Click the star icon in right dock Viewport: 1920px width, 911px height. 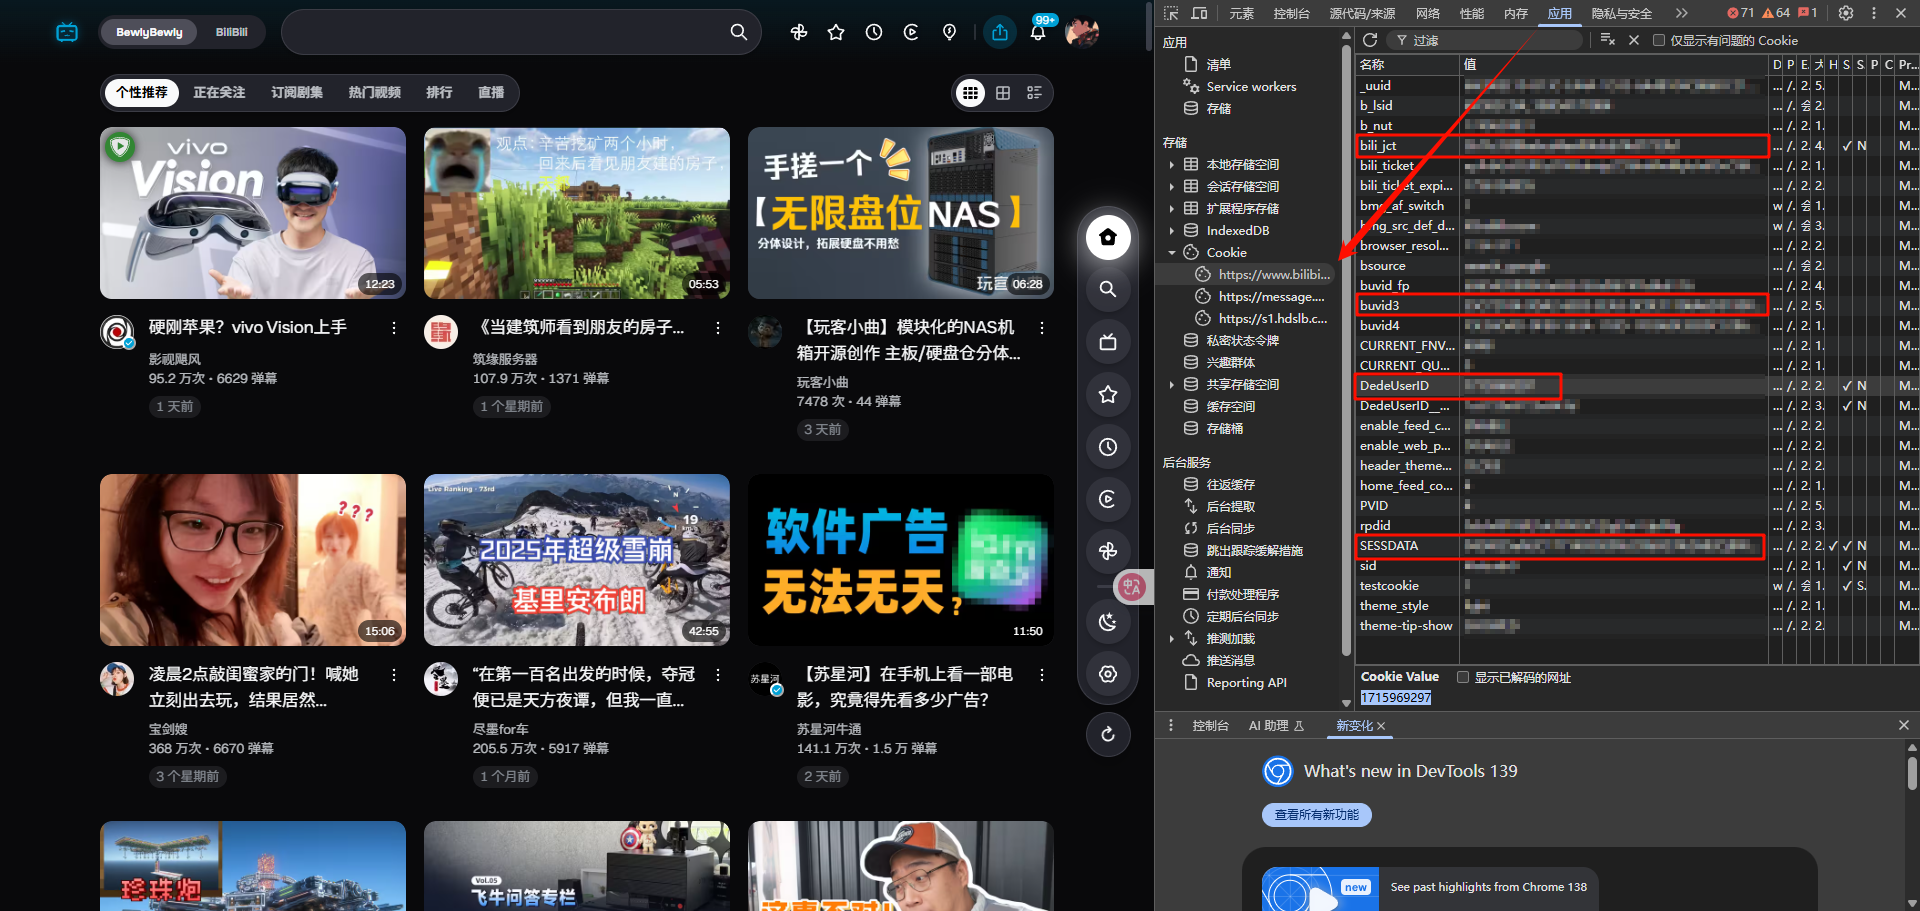tap(1108, 394)
